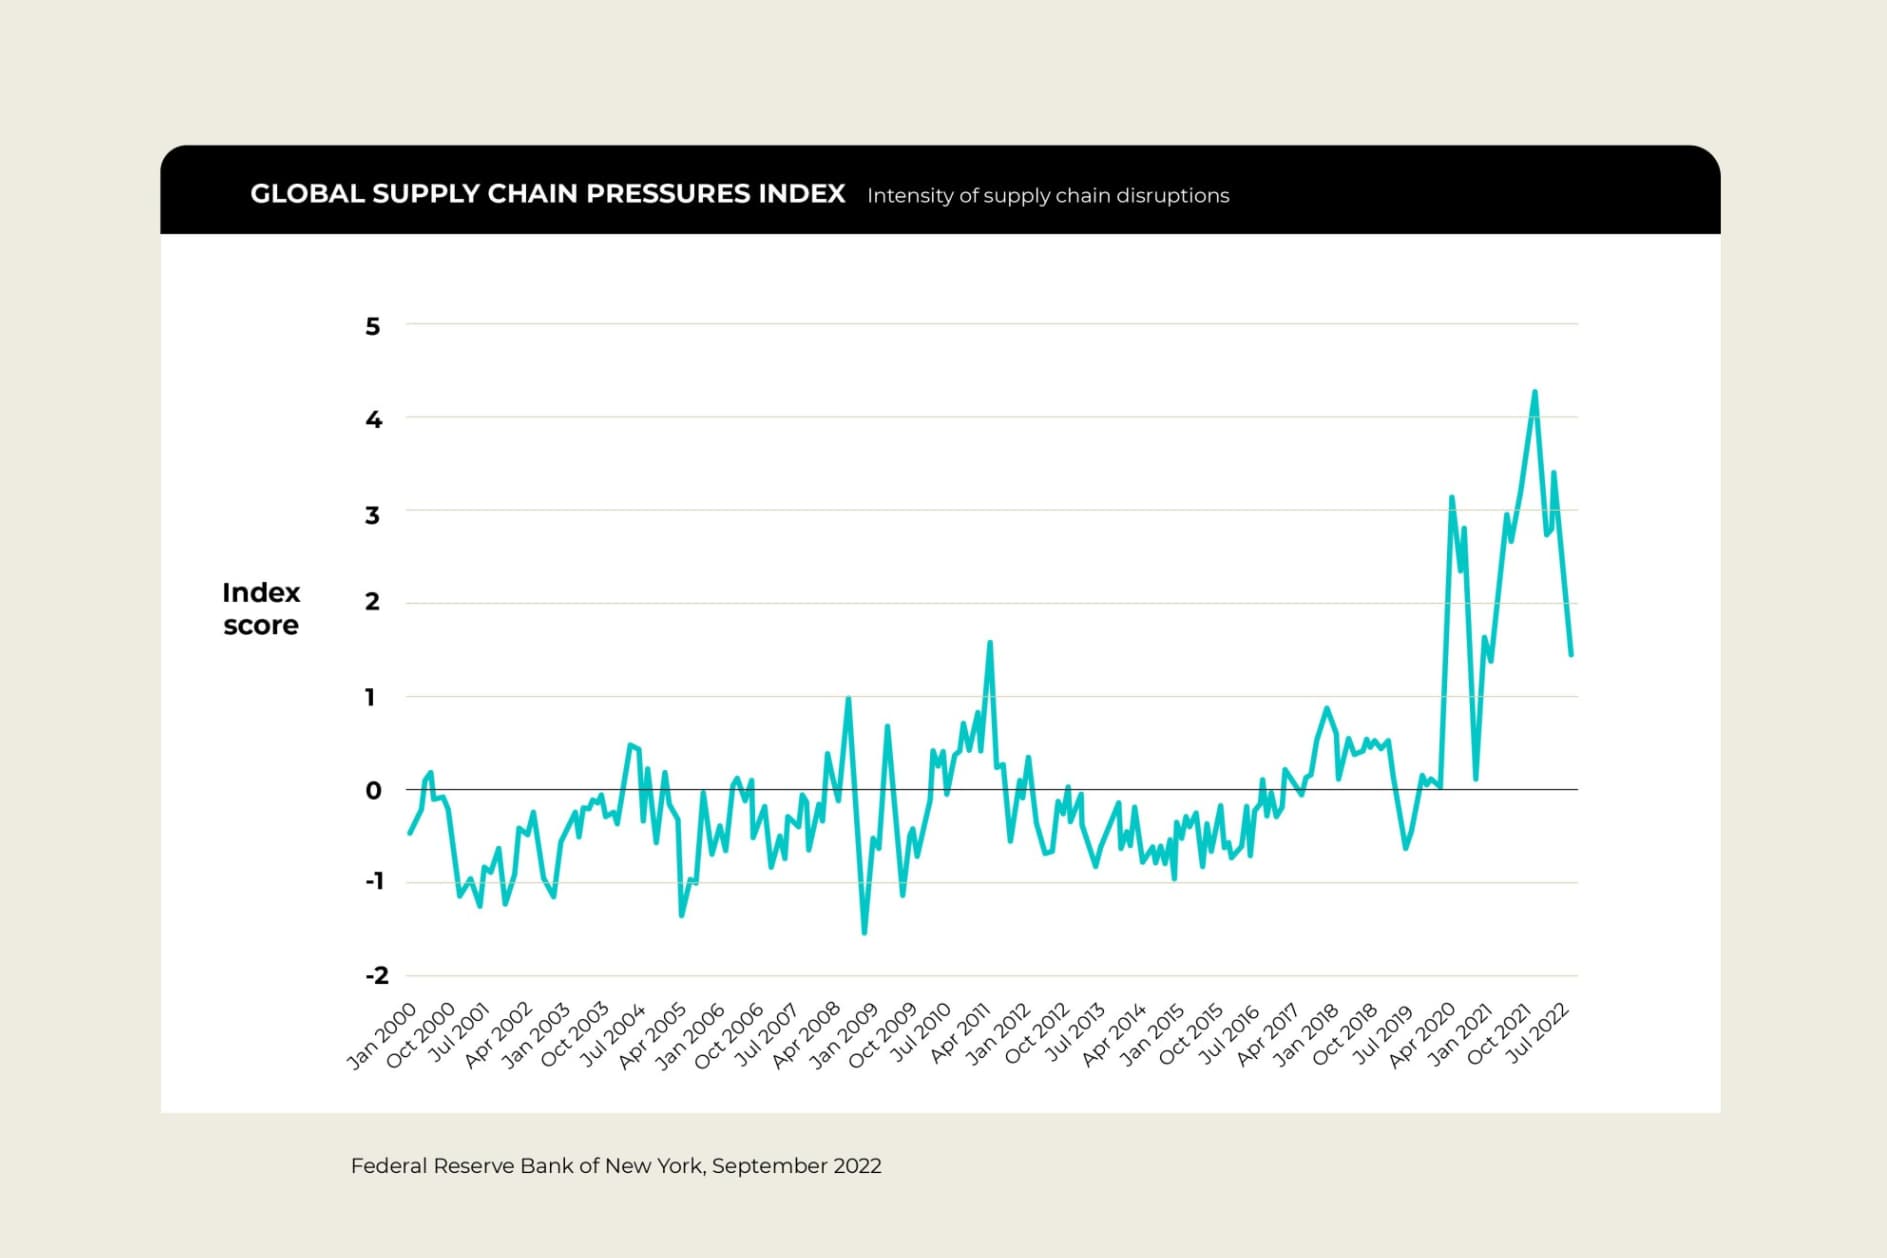The width and height of the screenshot is (1887, 1258).
Task: Click the Index score axis label
Action: click(262, 608)
